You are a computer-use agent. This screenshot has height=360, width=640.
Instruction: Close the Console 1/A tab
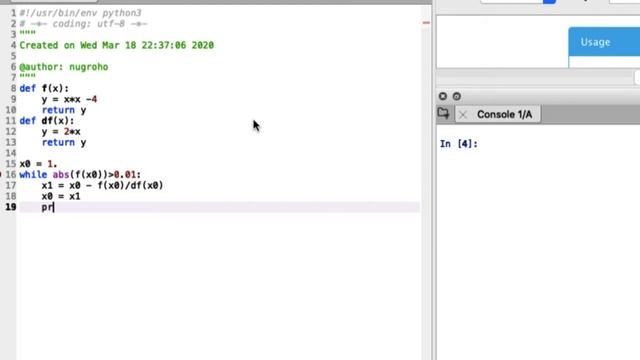463,115
